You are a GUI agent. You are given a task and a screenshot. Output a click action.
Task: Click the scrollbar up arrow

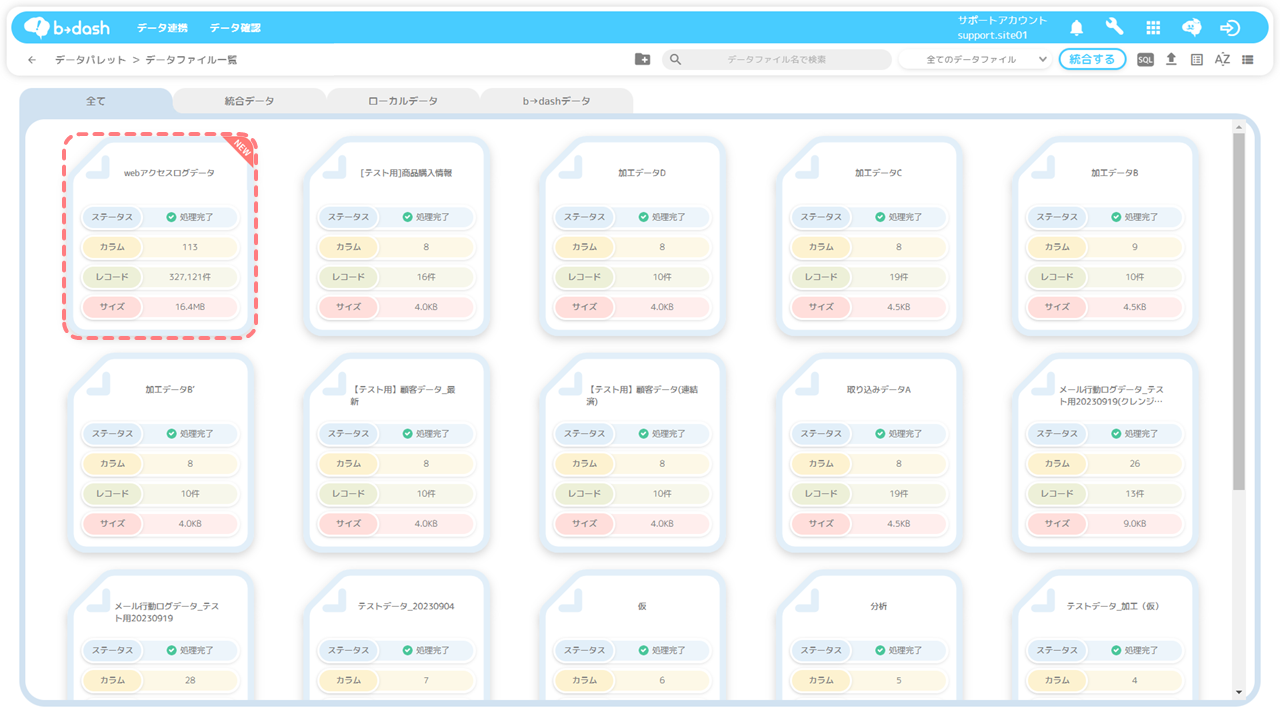(x=1239, y=127)
